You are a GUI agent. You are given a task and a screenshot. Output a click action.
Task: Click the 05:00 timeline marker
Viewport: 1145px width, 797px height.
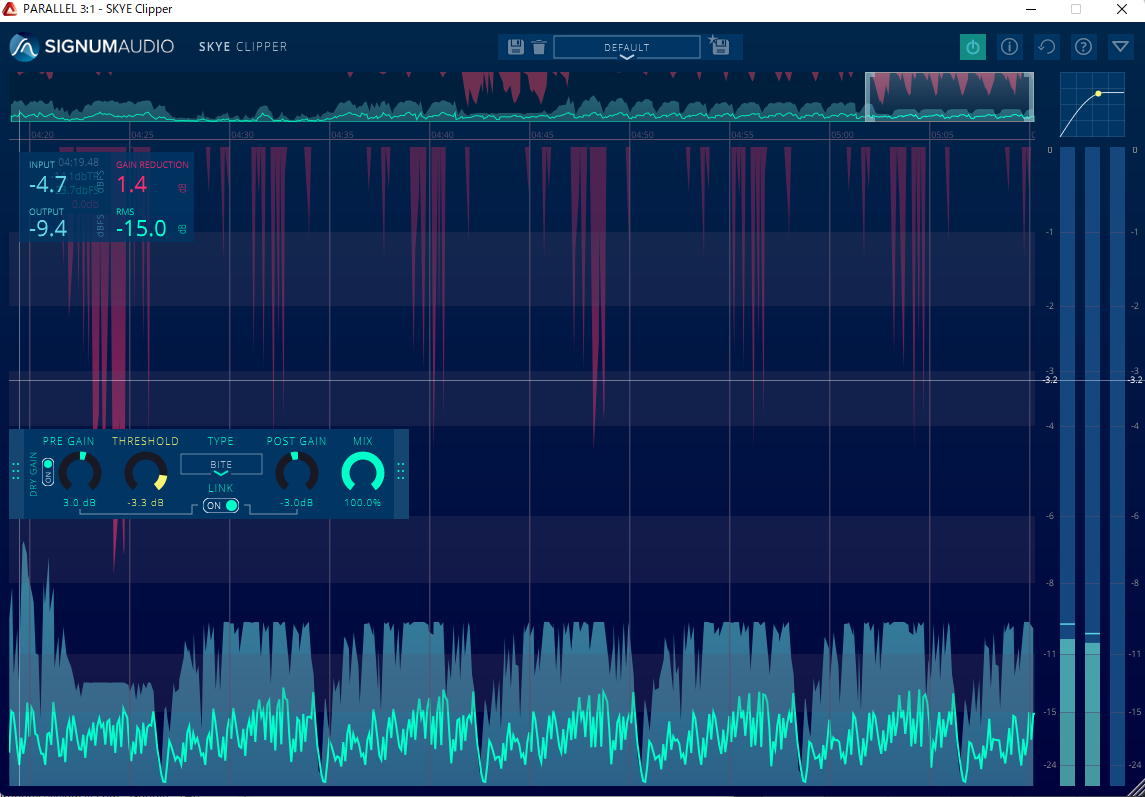842,135
